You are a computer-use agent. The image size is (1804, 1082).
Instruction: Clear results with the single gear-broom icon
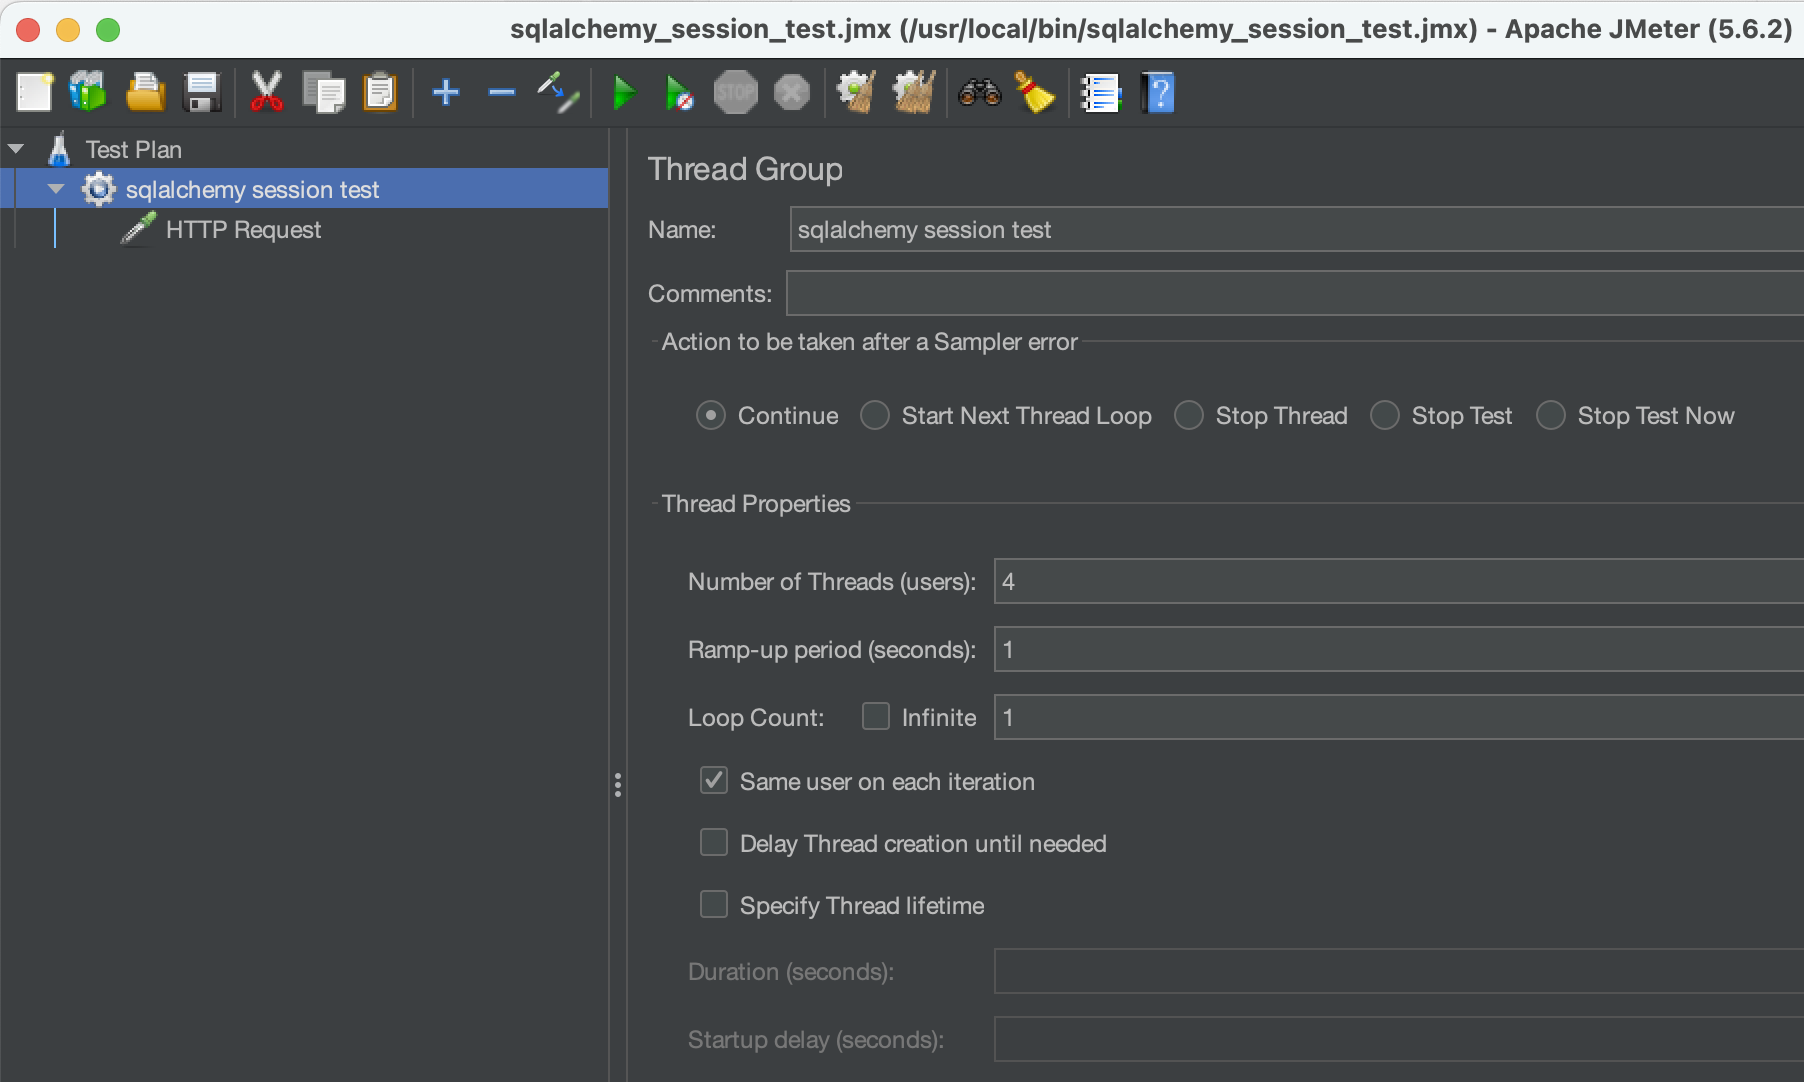(x=857, y=93)
